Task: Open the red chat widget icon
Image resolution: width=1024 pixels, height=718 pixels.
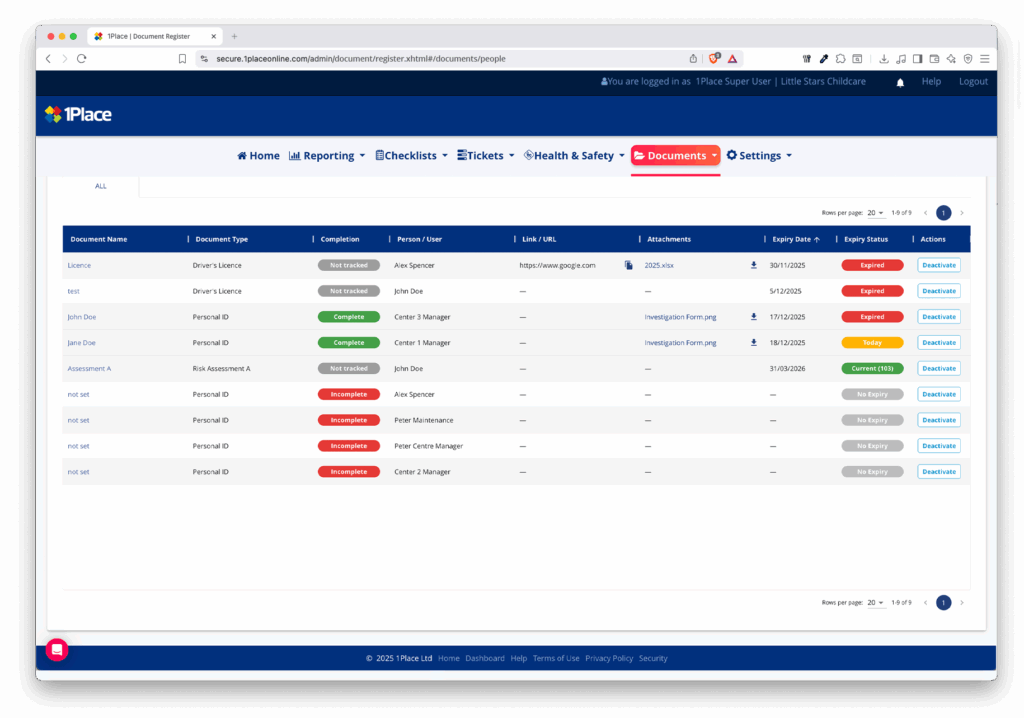Action: (x=57, y=649)
